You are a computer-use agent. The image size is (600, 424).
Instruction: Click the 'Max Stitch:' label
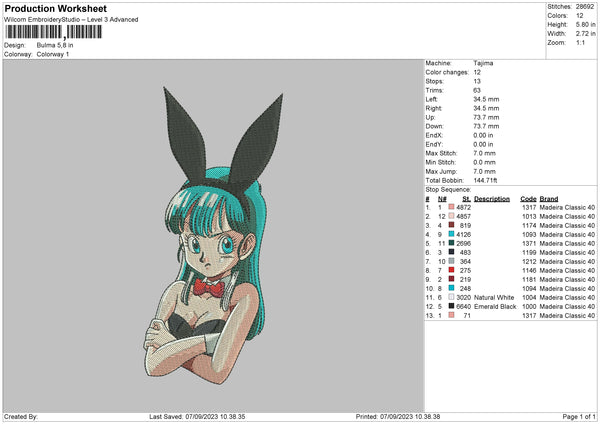[441, 153]
